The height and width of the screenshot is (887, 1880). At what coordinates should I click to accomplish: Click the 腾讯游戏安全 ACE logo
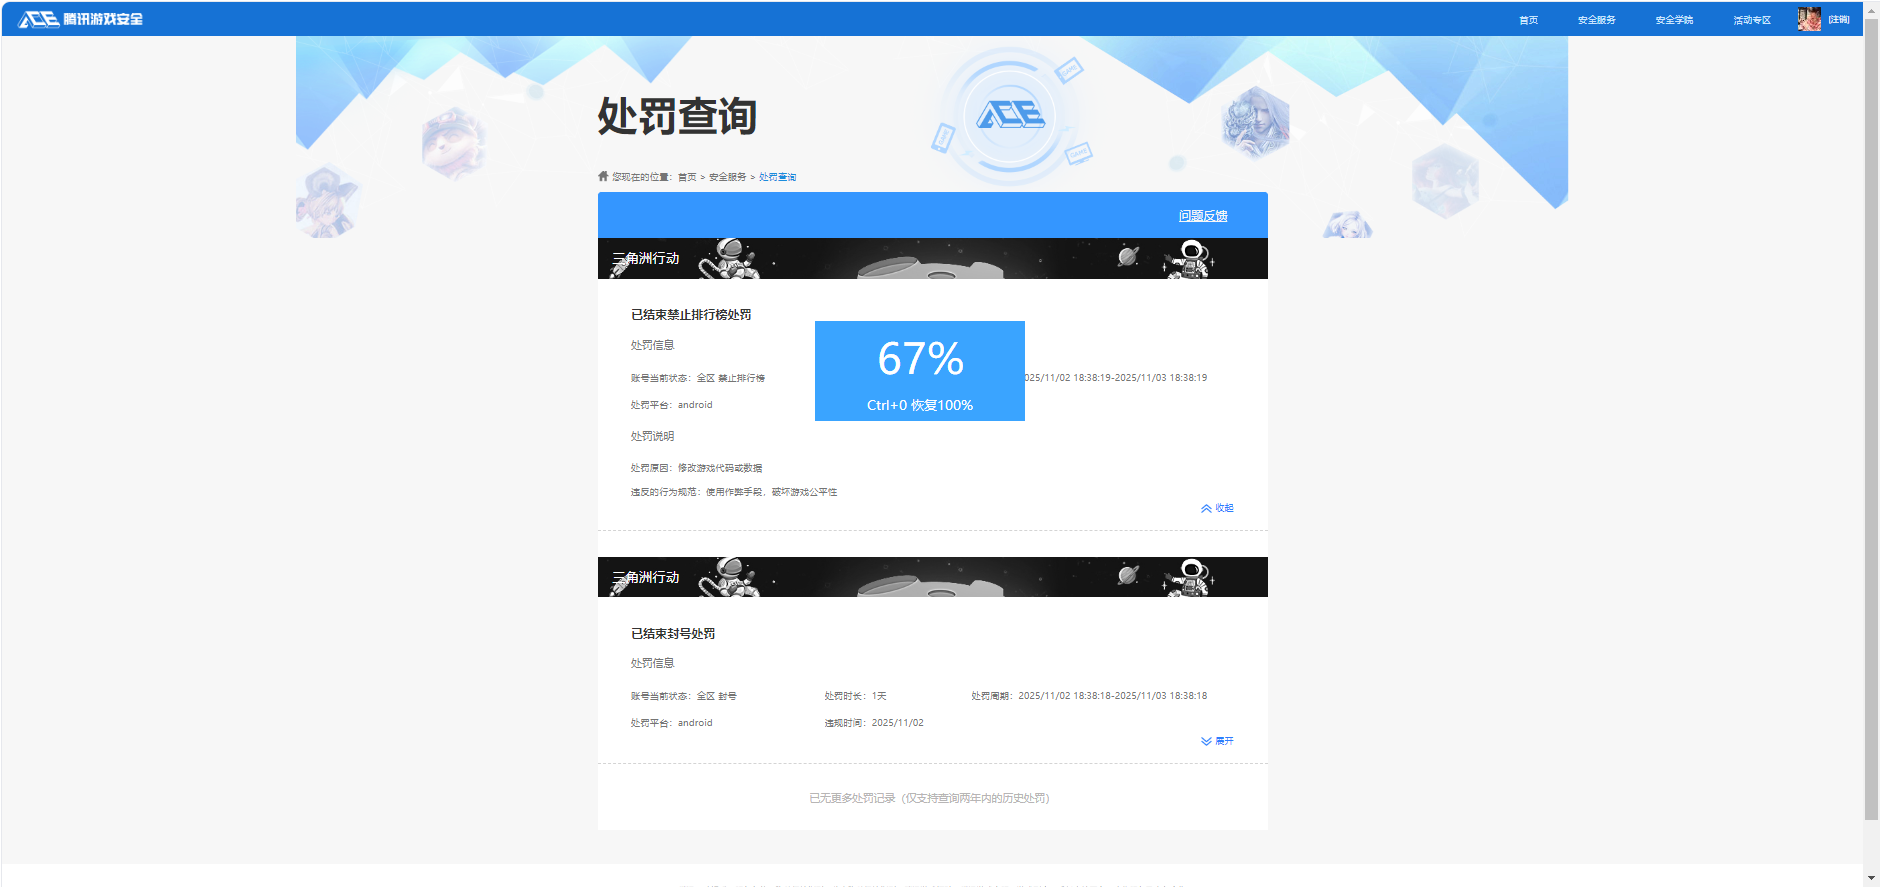point(81,19)
